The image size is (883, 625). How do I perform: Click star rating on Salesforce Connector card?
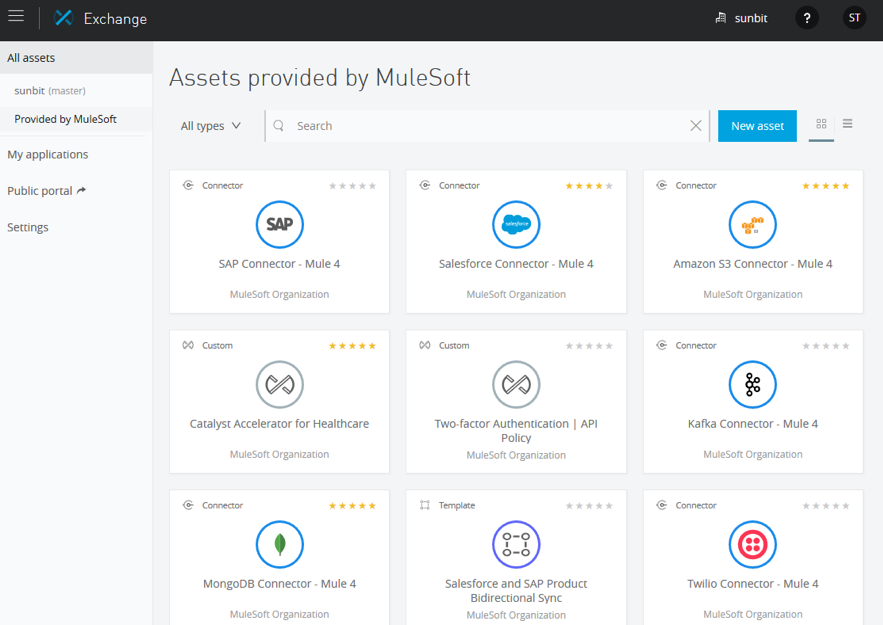pyautogui.click(x=589, y=186)
